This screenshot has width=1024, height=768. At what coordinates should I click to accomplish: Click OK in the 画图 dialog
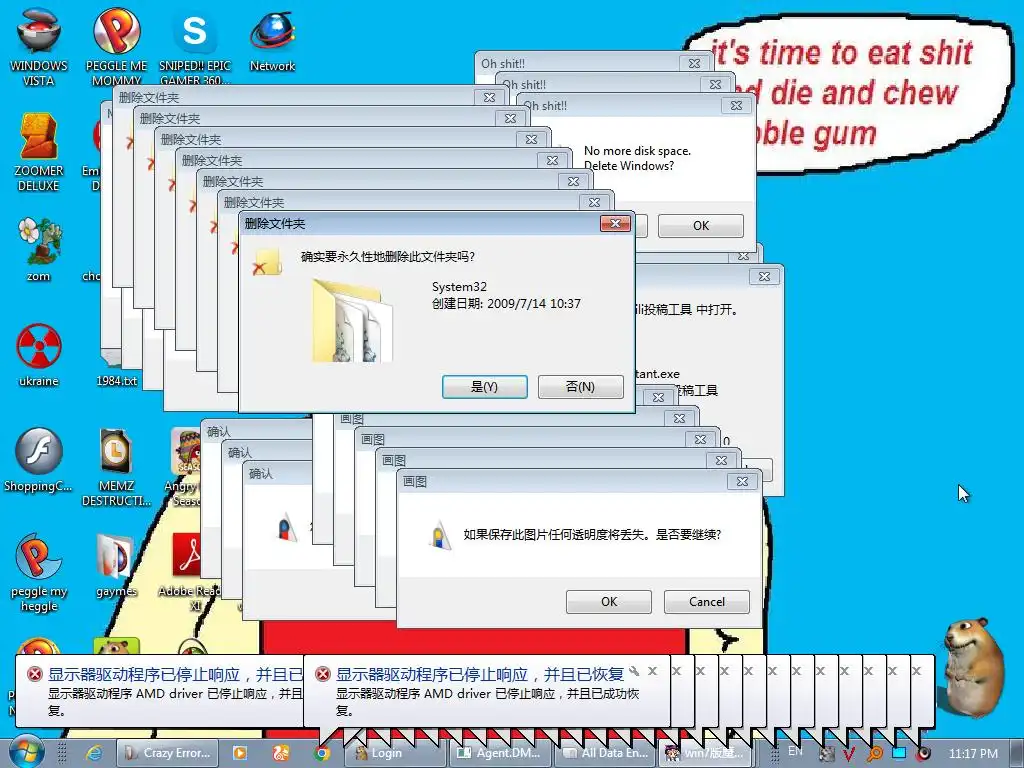coord(609,601)
